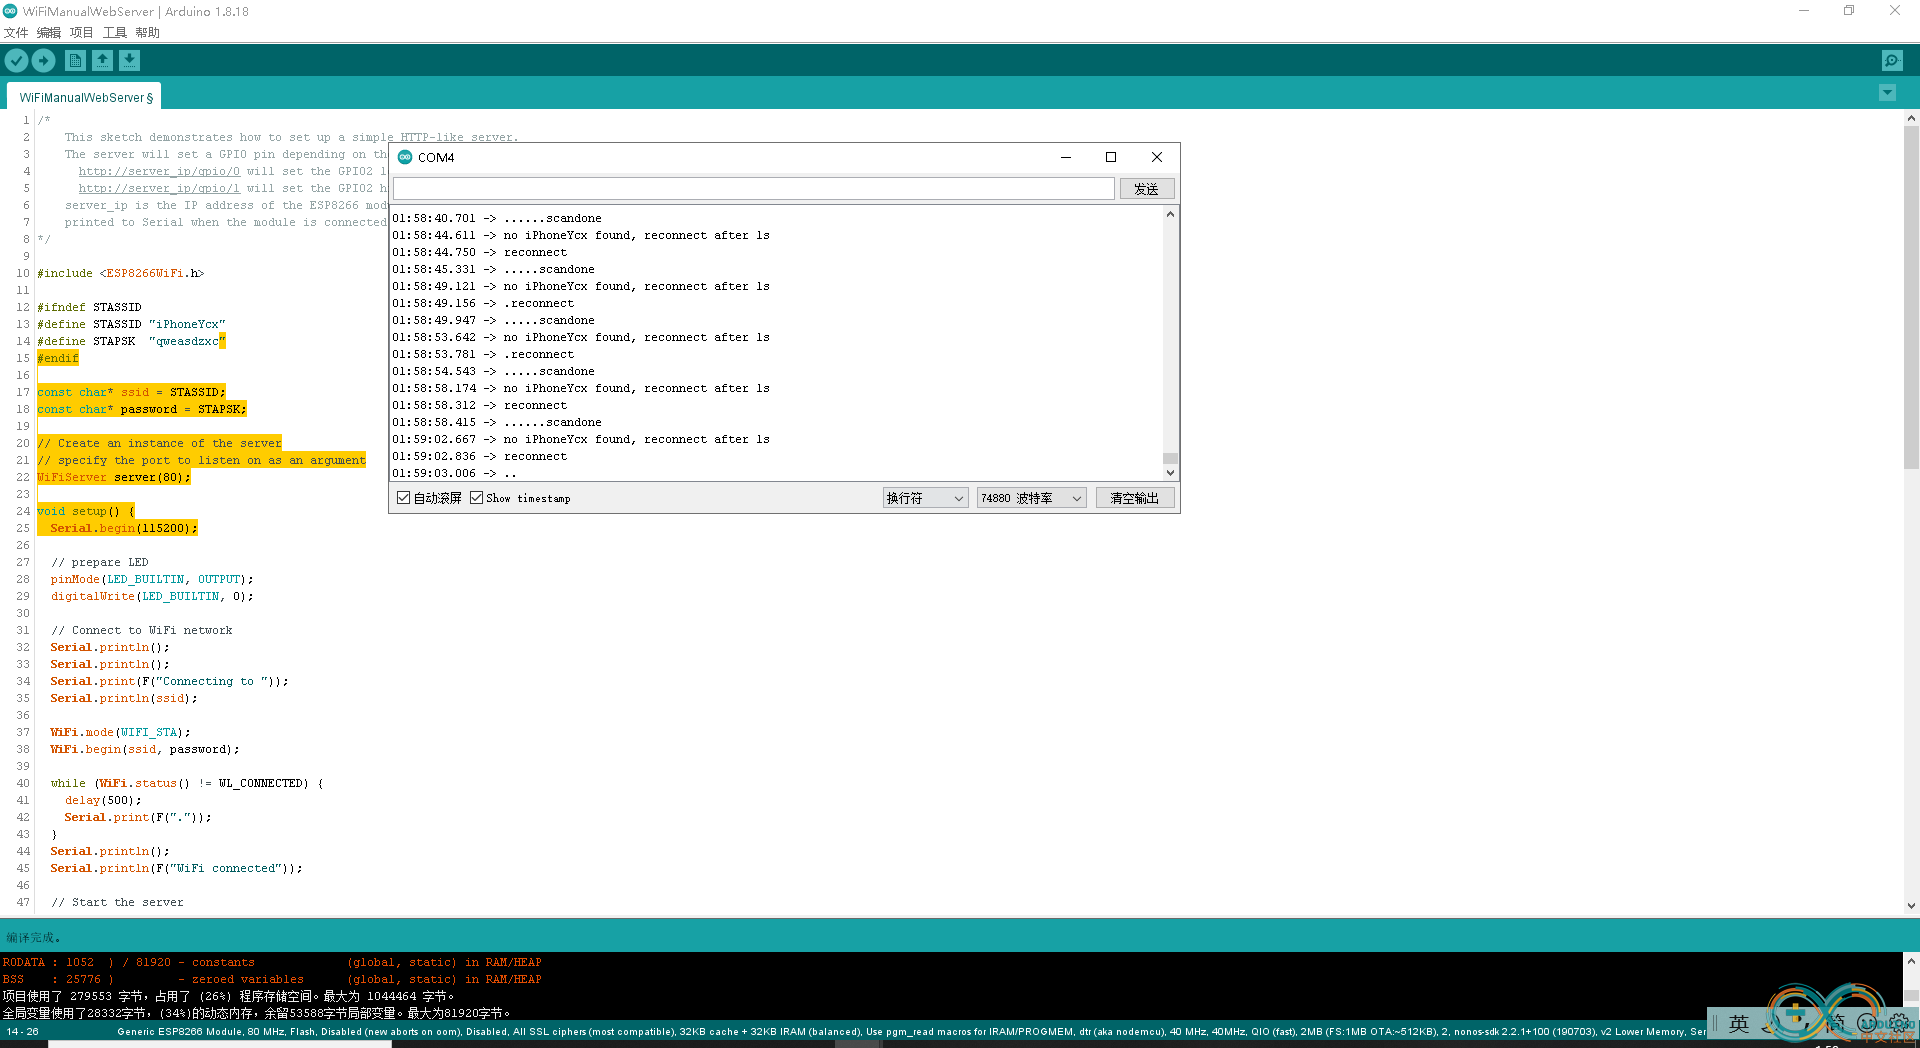Toggle the Show timestamp checkbox
This screenshot has height=1048, width=1920.
click(x=477, y=498)
